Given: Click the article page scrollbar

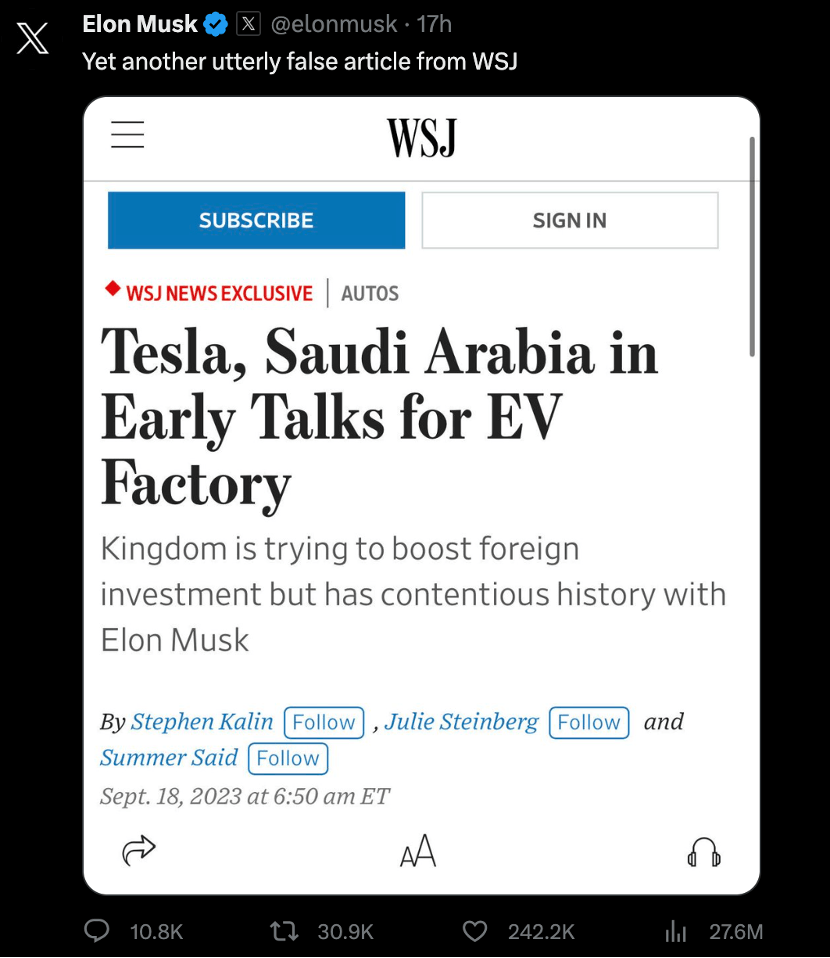Looking at the screenshot, I should (x=752, y=246).
